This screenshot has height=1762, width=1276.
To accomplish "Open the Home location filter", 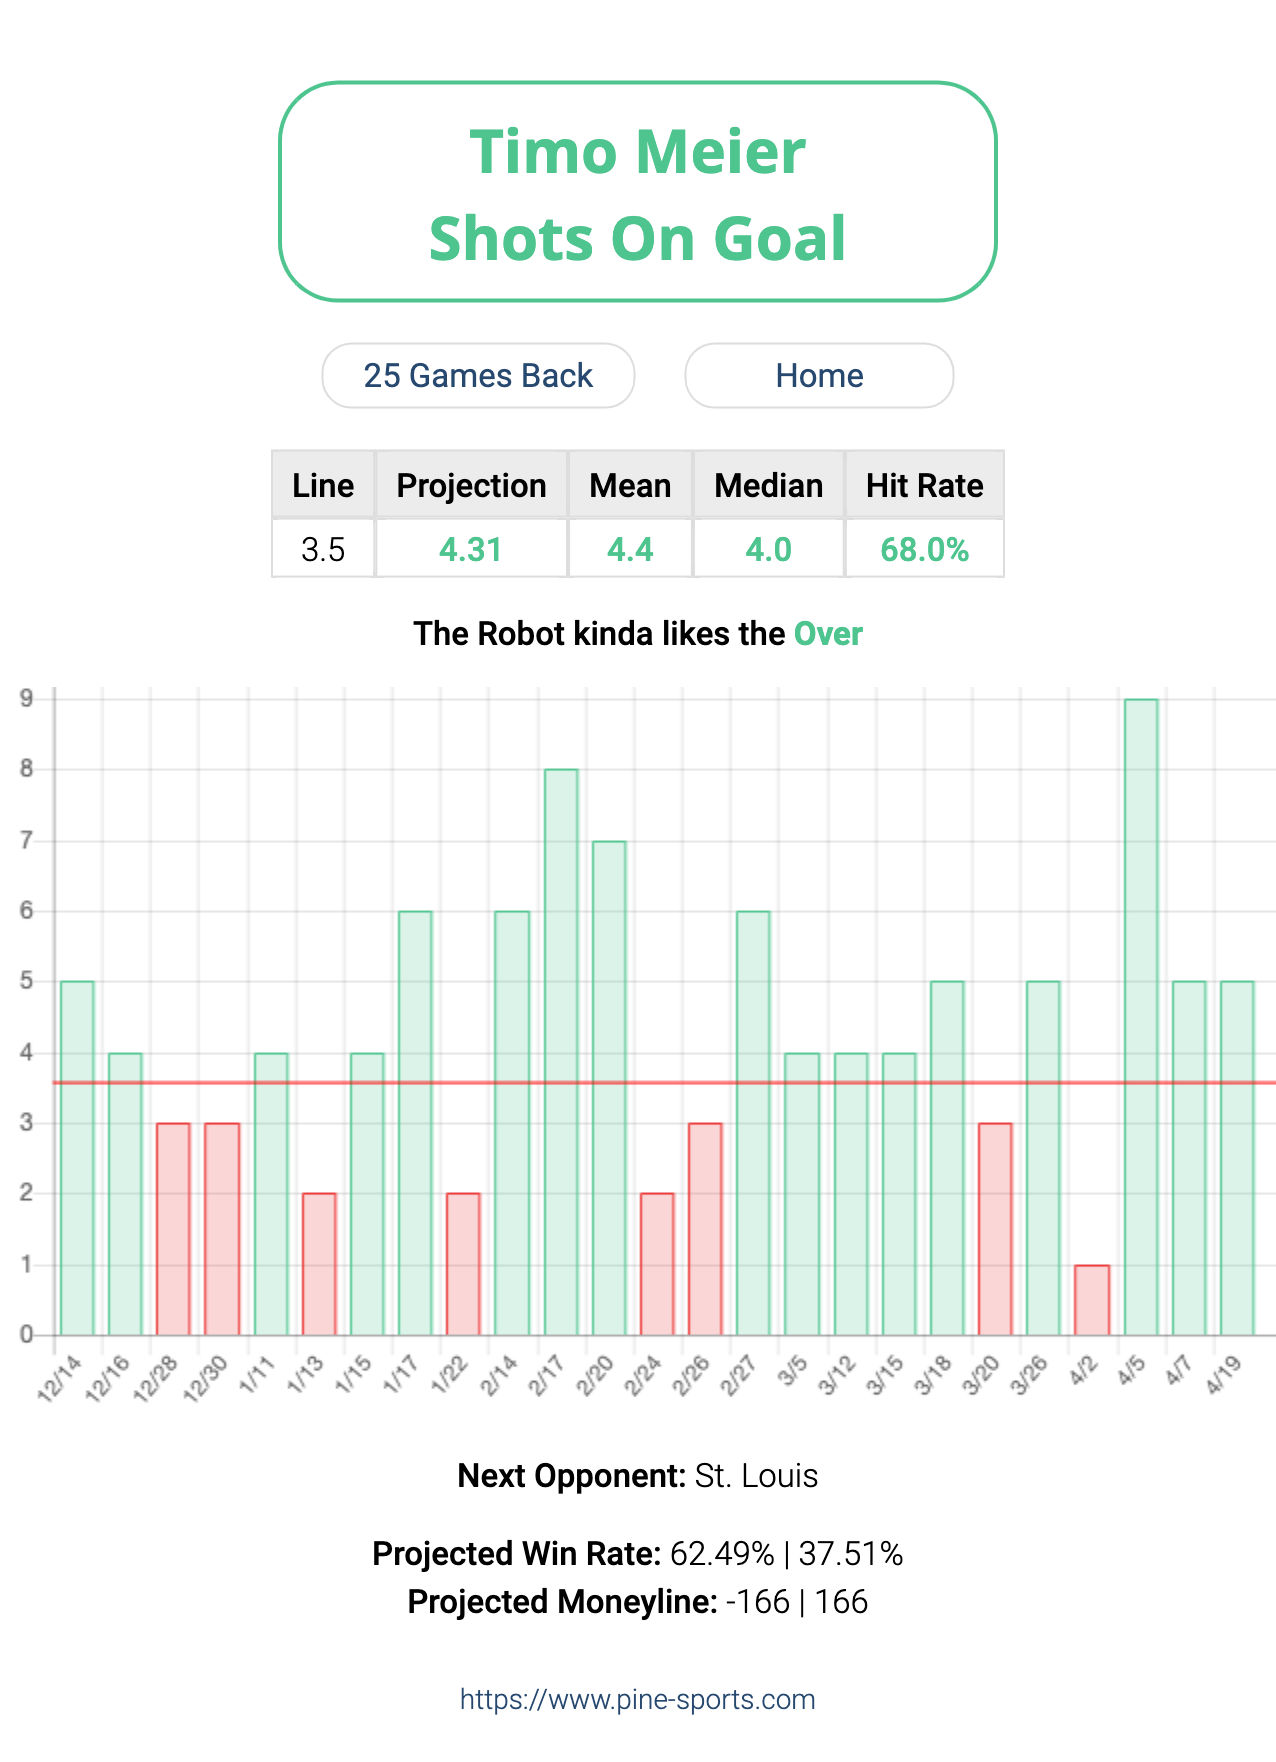I will pyautogui.click(x=819, y=376).
